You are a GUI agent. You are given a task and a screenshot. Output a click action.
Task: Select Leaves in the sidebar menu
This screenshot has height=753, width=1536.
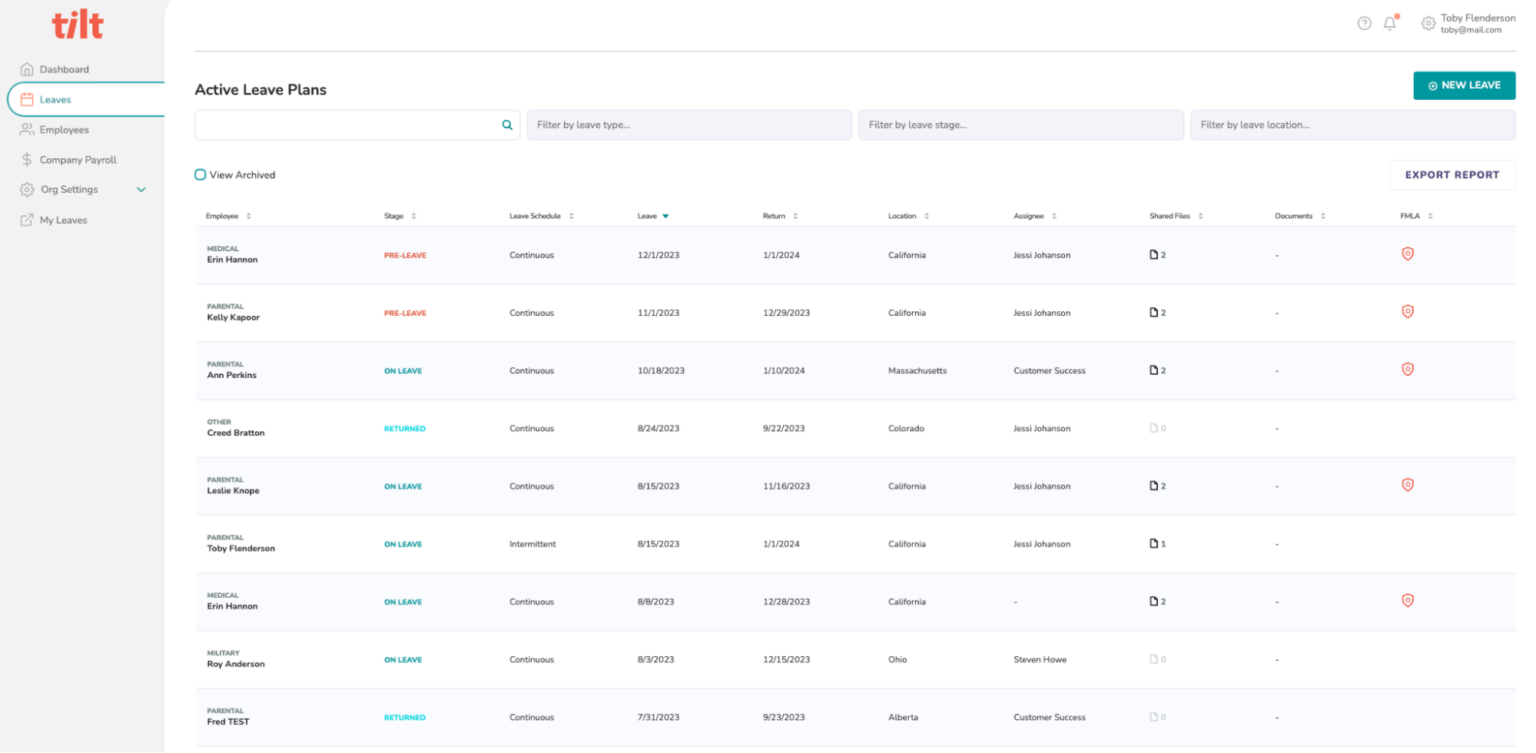(55, 99)
